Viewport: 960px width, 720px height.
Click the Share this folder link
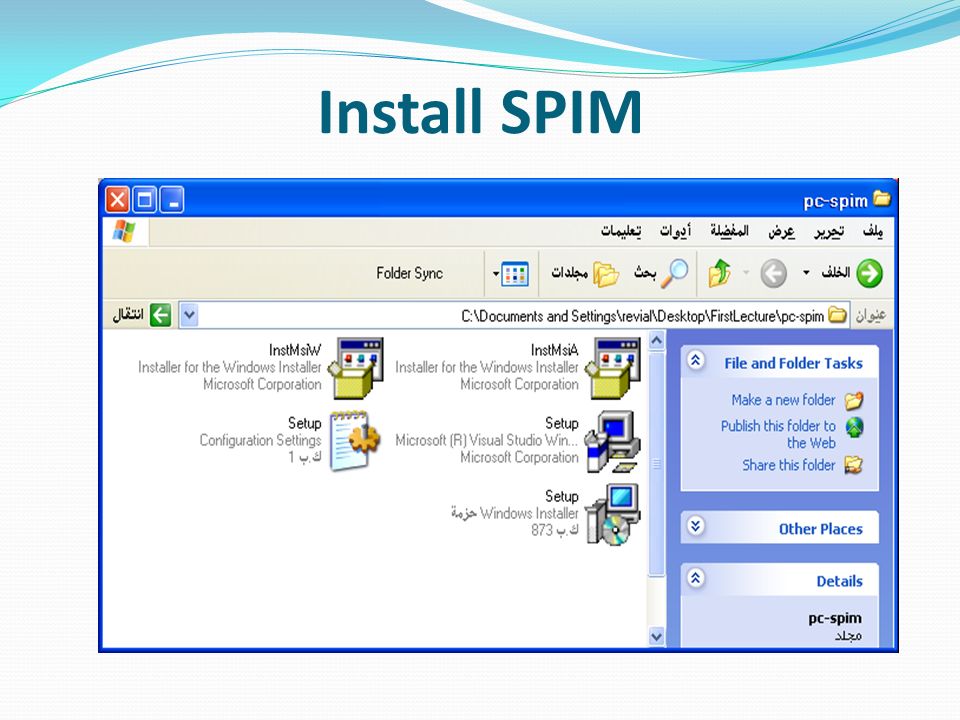coord(789,465)
